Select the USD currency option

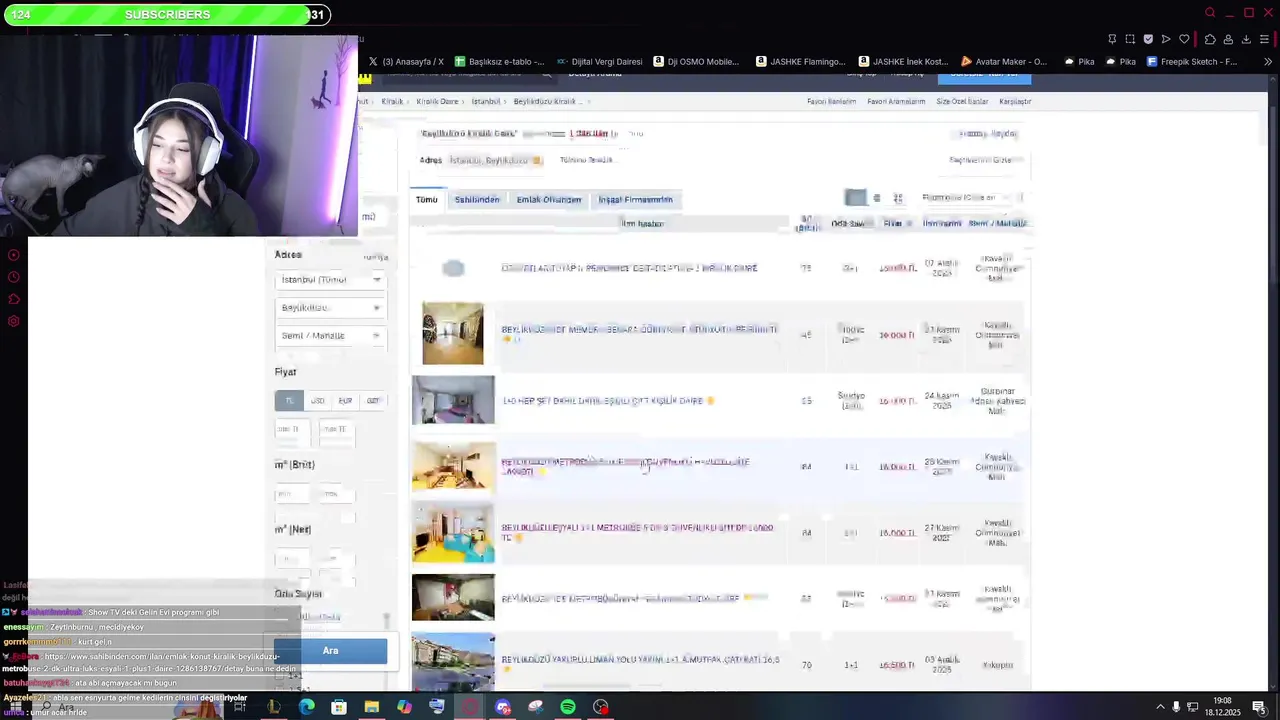click(x=317, y=401)
